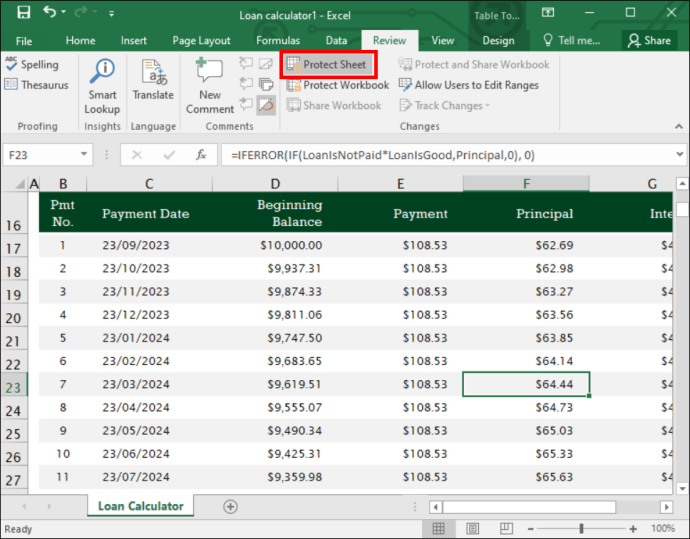The width and height of the screenshot is (690, 539).
Task: Click the zoom out minus button
Action: click(531, 528)
